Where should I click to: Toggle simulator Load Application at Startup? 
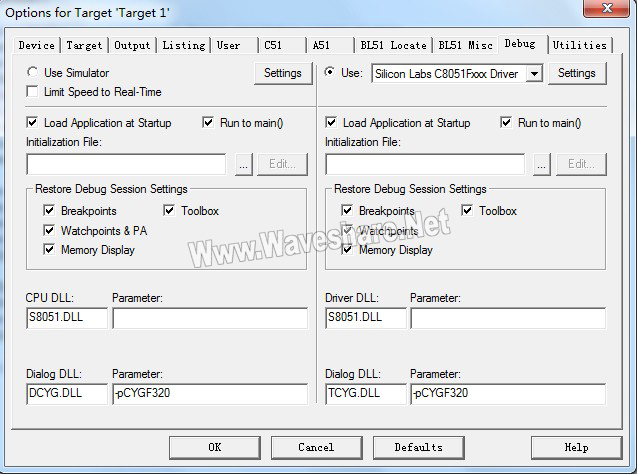[x=33, y=123]
